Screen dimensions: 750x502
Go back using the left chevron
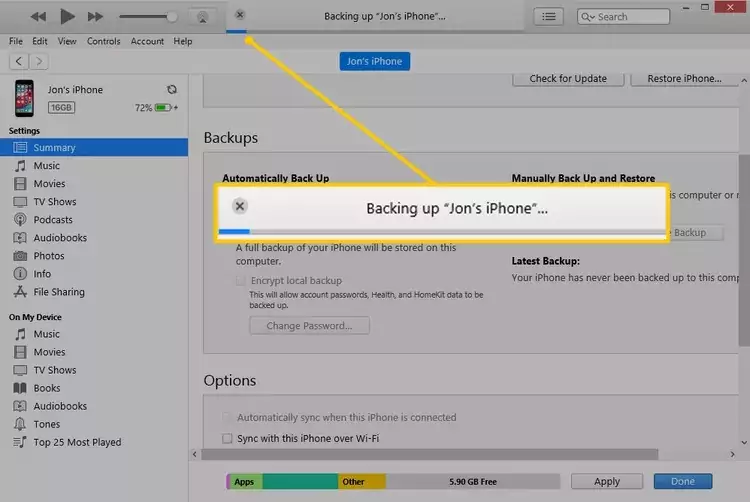point(18,62)
